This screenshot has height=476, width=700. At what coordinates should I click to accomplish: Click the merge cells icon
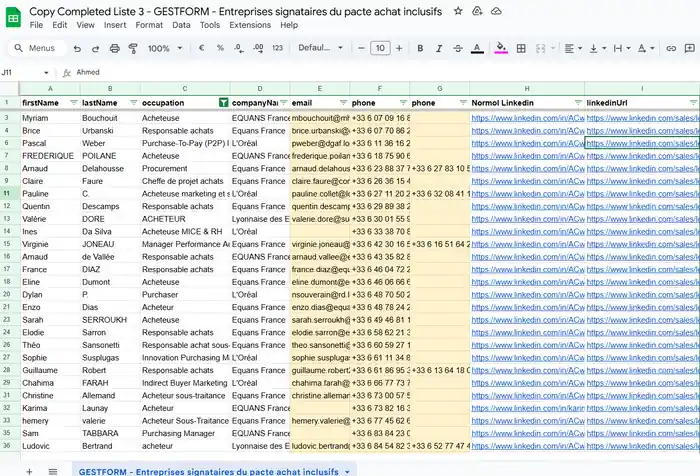pyautogui.click(x=540, y=48)
